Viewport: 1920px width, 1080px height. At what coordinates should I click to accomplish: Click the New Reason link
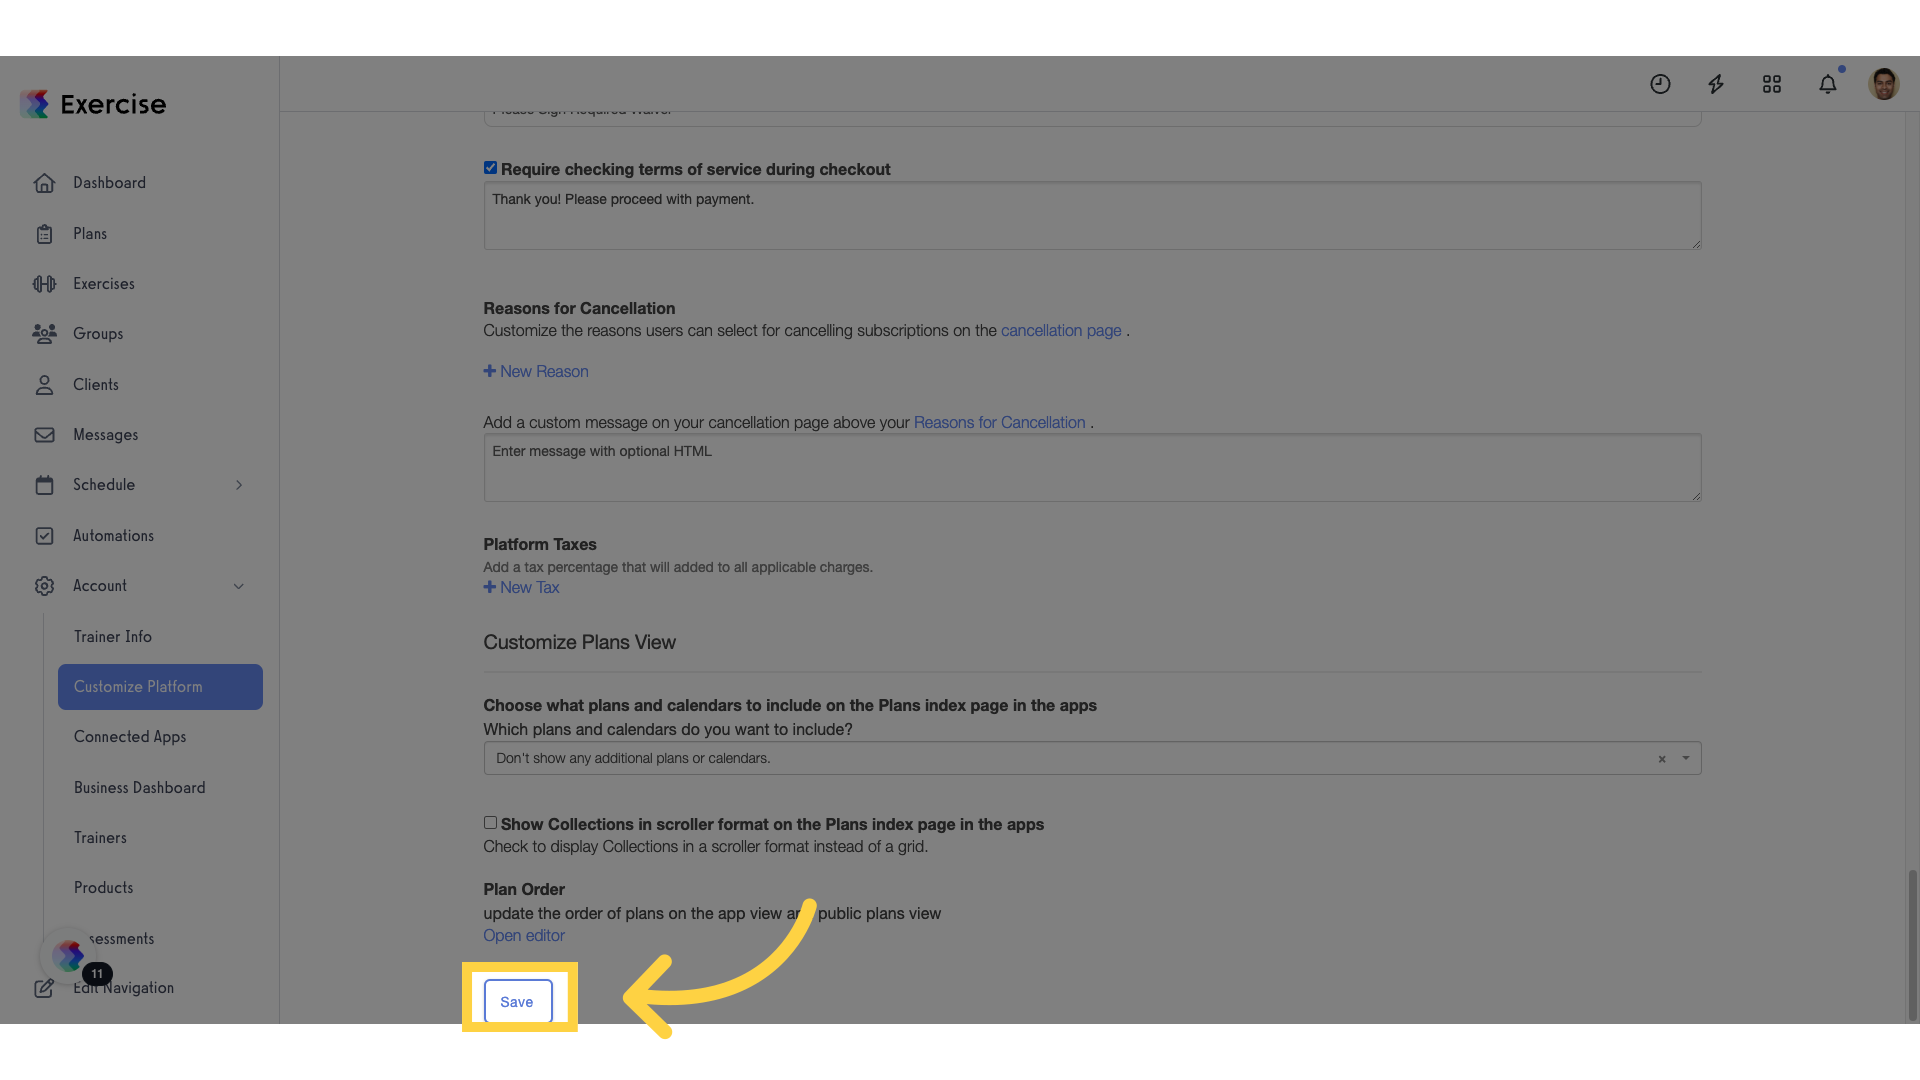click(x=544, y=371)
